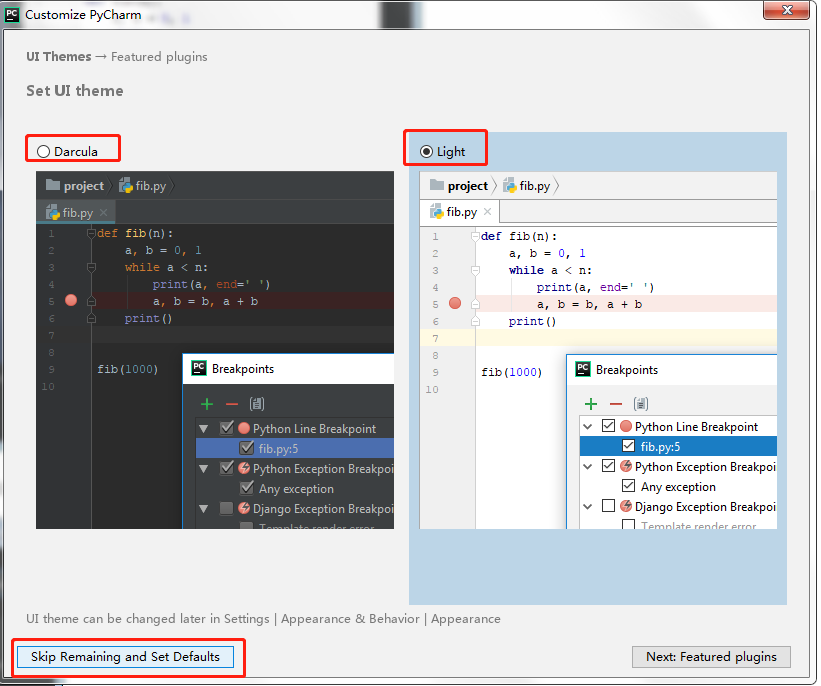Screen dimensions: 821x686
Task: Select the Darcula theme radio button
Action: (x=43, y=152)
